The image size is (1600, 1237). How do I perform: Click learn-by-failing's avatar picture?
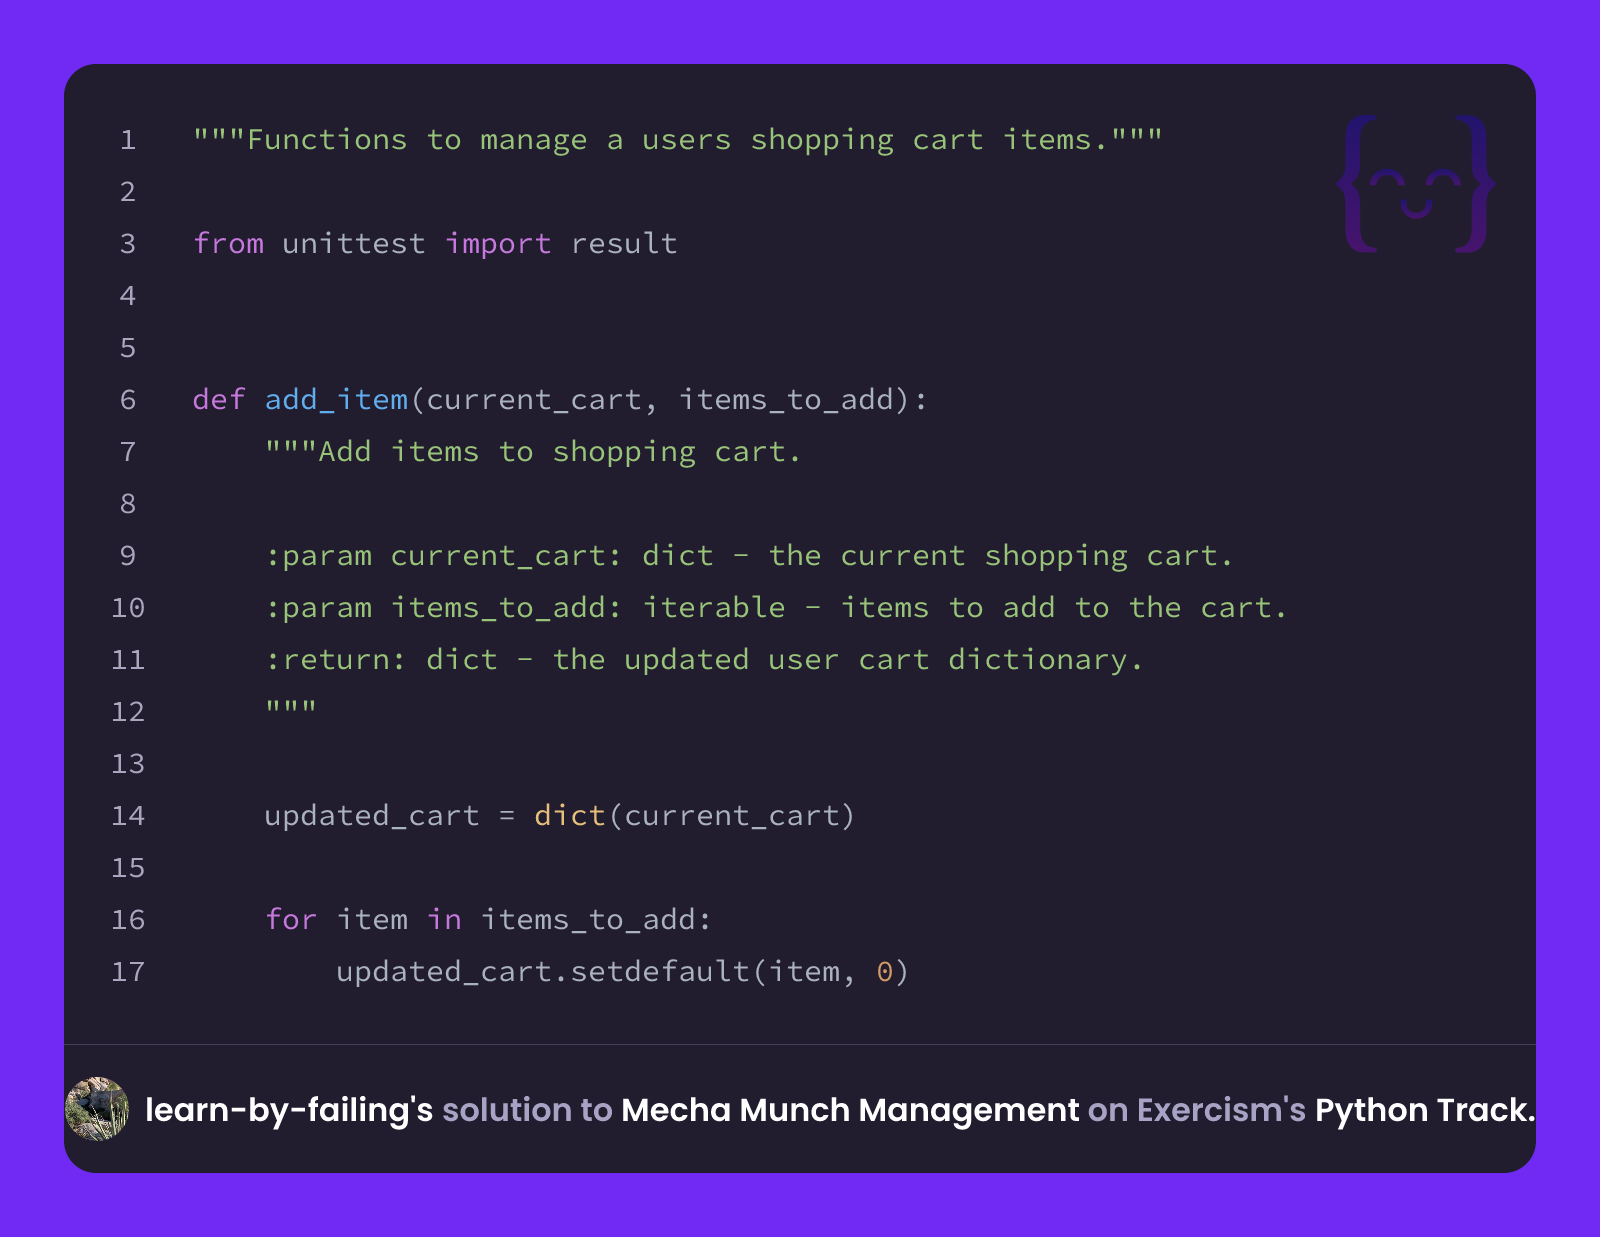point(97,1109)
